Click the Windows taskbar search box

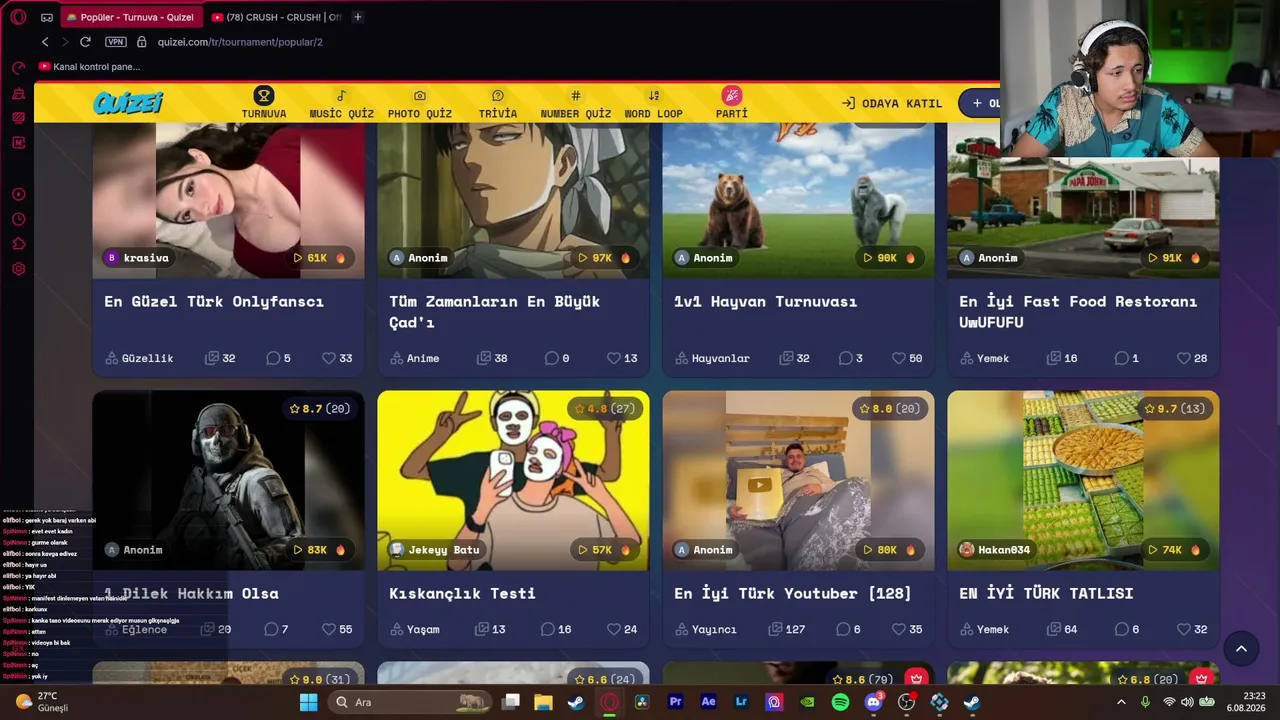click(x=411, y=702)
